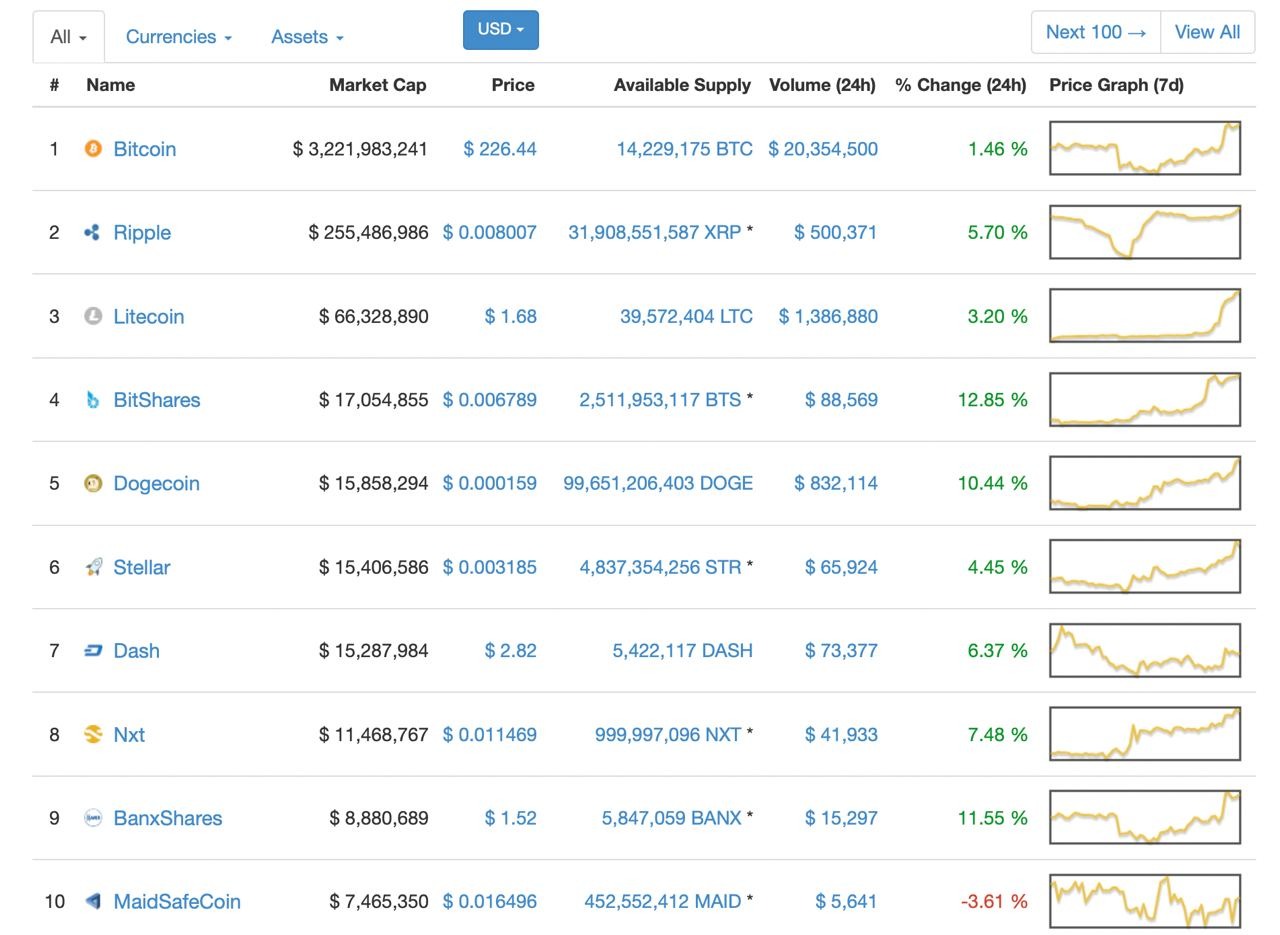Click Nxt supply 999,997,096 NXT

pyautogui.click(x=668, y=735)
